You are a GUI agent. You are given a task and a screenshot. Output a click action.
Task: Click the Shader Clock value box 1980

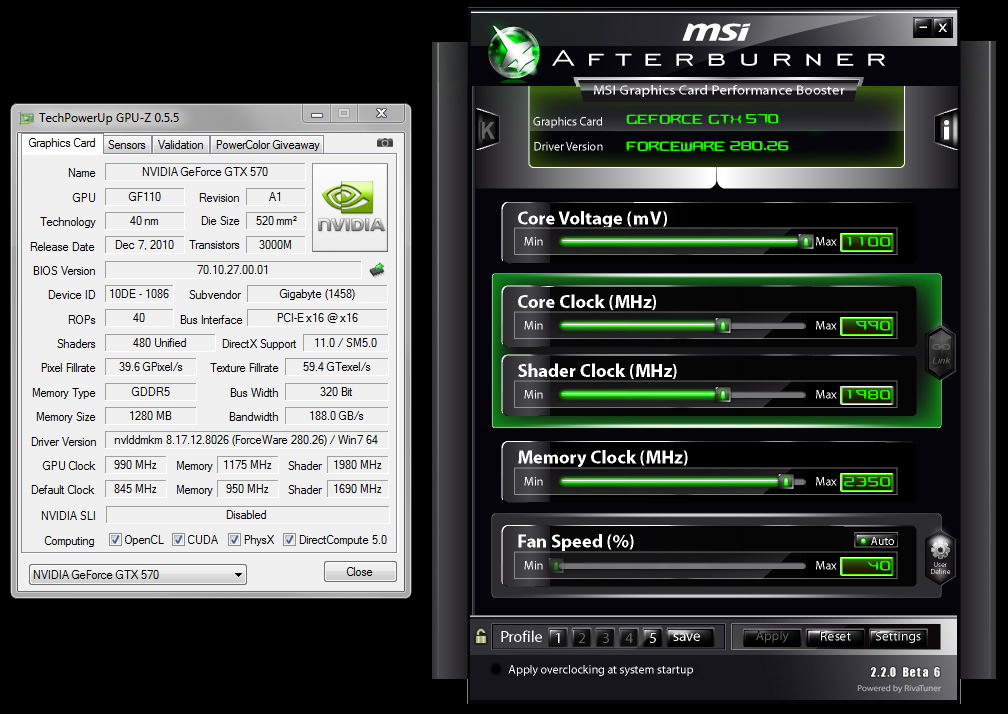(867, 395)
